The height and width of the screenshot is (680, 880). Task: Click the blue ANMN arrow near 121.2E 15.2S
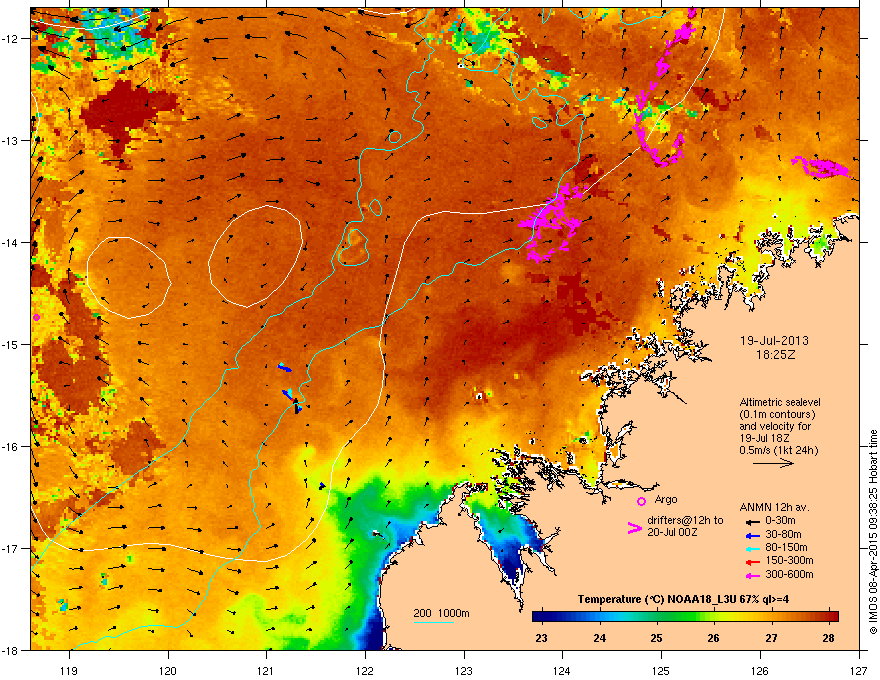[x=285, y=368]
